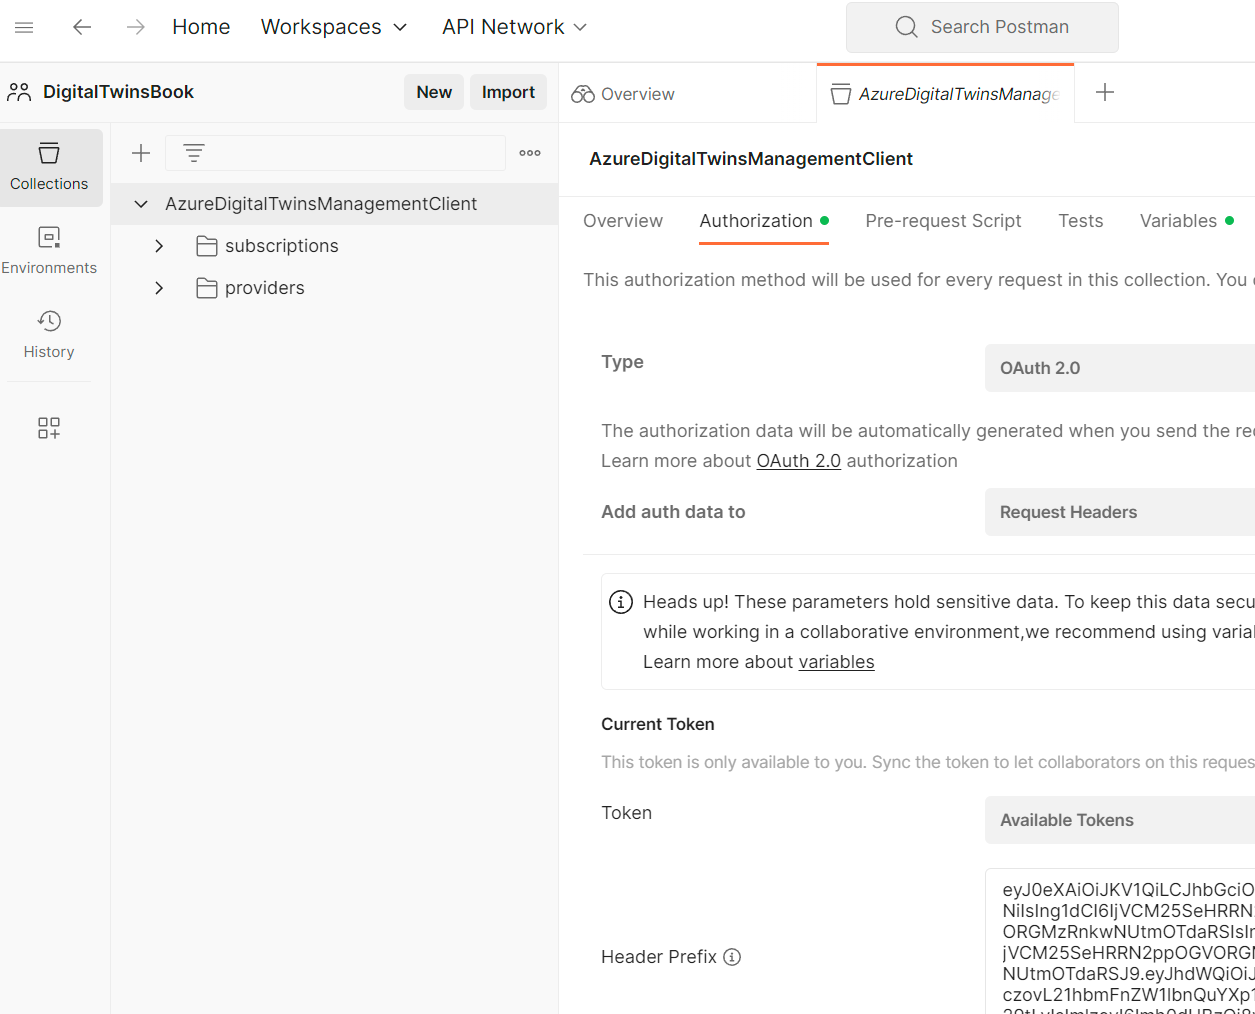
Task: Open the History sidebar icon
Action: (x=50, y=335)
